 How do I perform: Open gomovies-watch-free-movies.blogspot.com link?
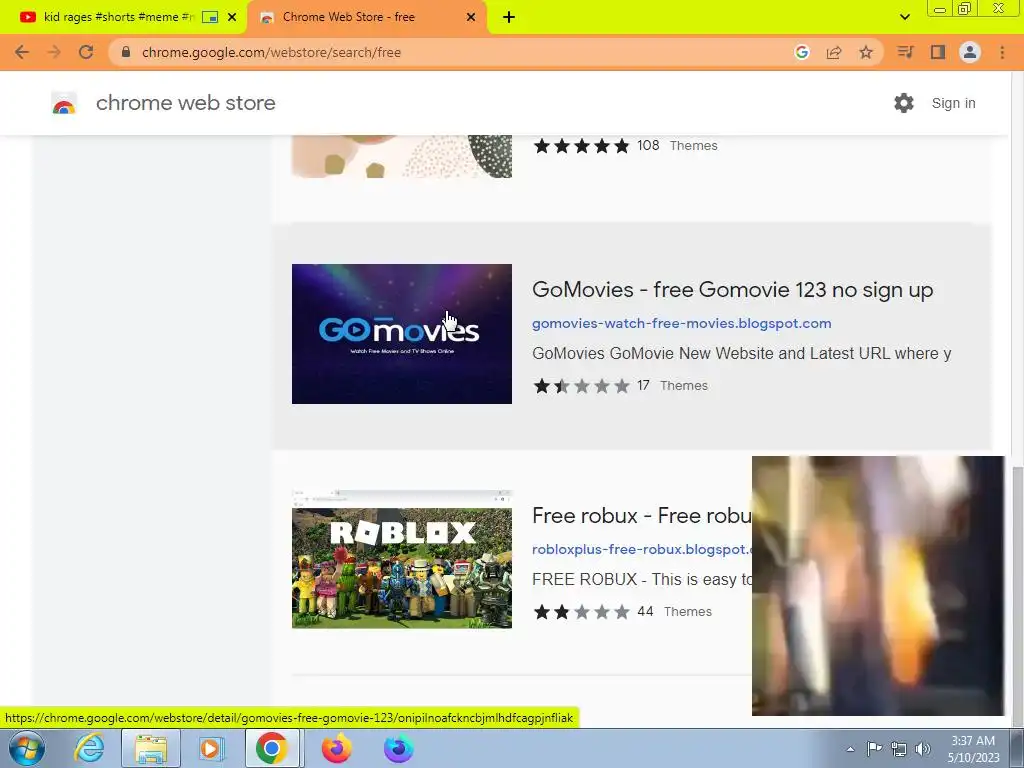click(x=681, y=323)
